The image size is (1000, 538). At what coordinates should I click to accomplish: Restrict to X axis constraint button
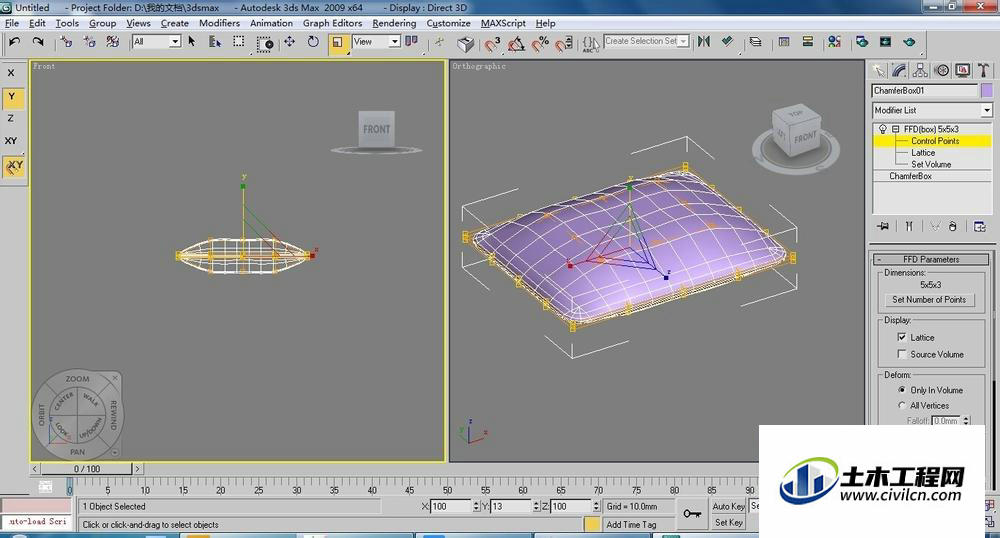[11, 73]
